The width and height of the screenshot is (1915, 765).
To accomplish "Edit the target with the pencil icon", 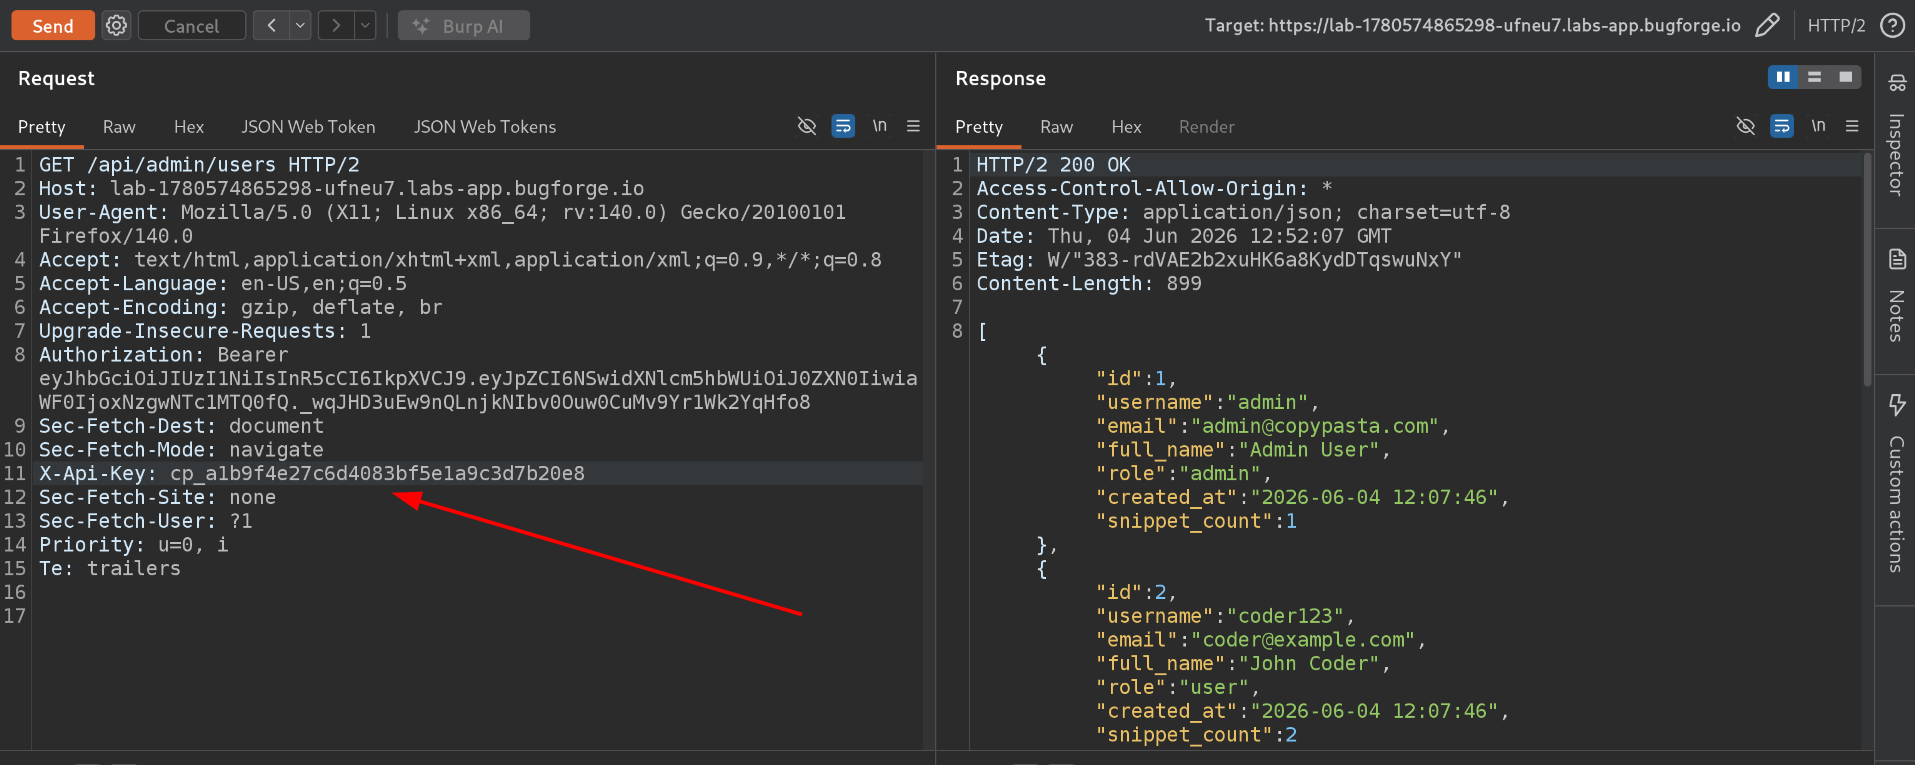I will pyautogui.click(x=1767, y=26).
